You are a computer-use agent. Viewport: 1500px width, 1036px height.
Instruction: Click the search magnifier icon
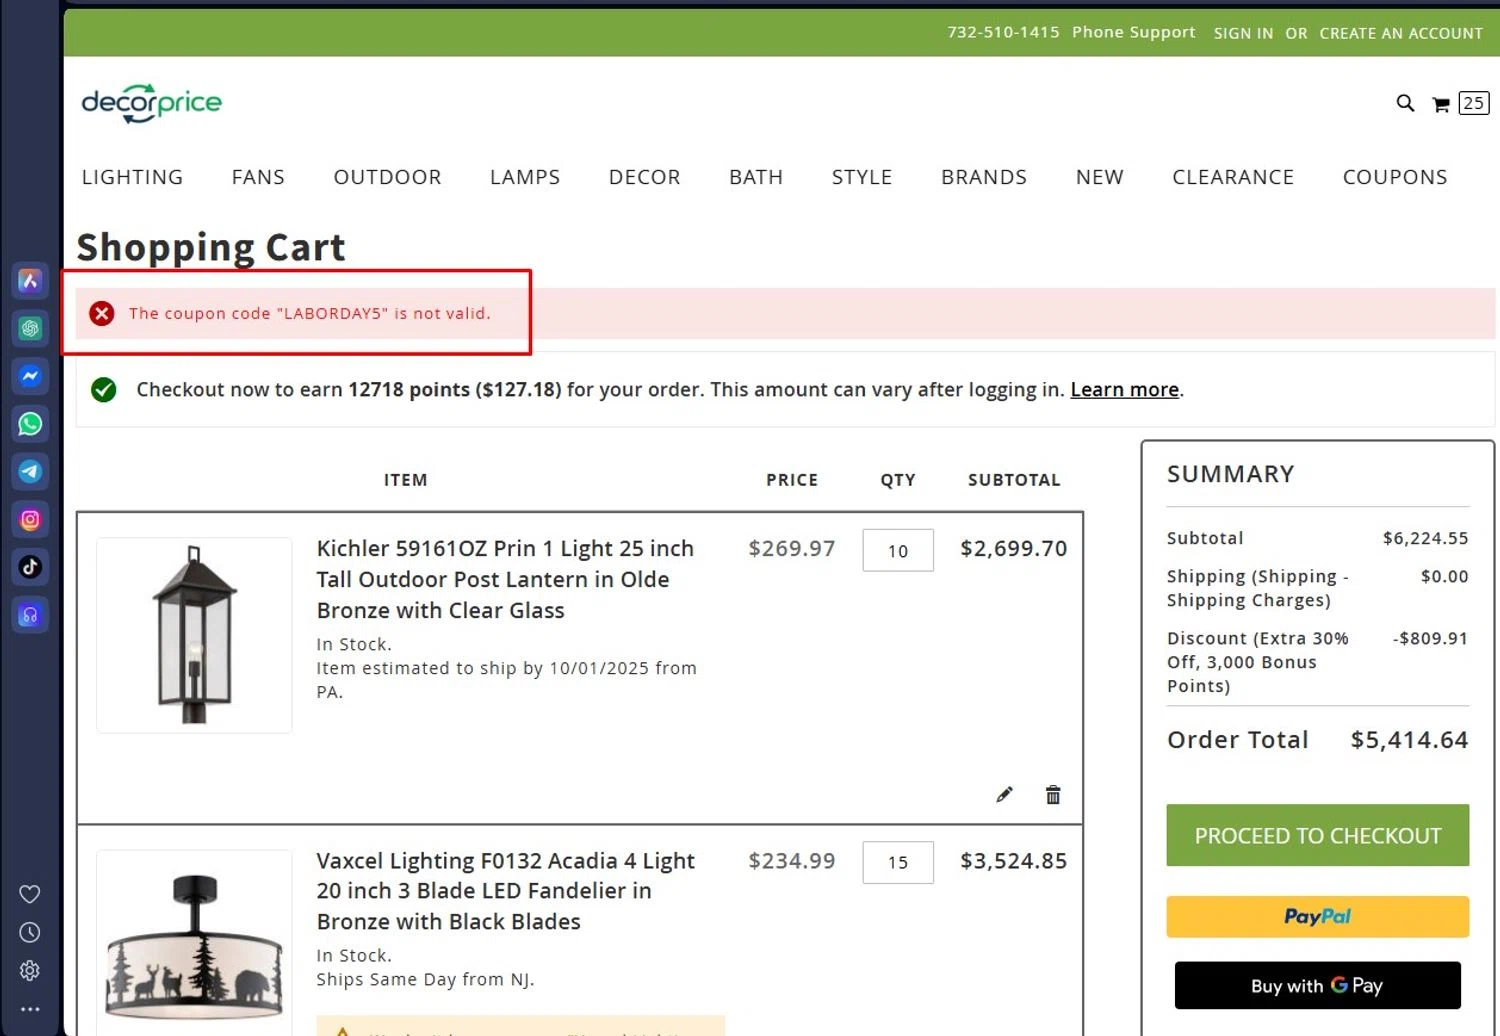[x=1405, y=103]
